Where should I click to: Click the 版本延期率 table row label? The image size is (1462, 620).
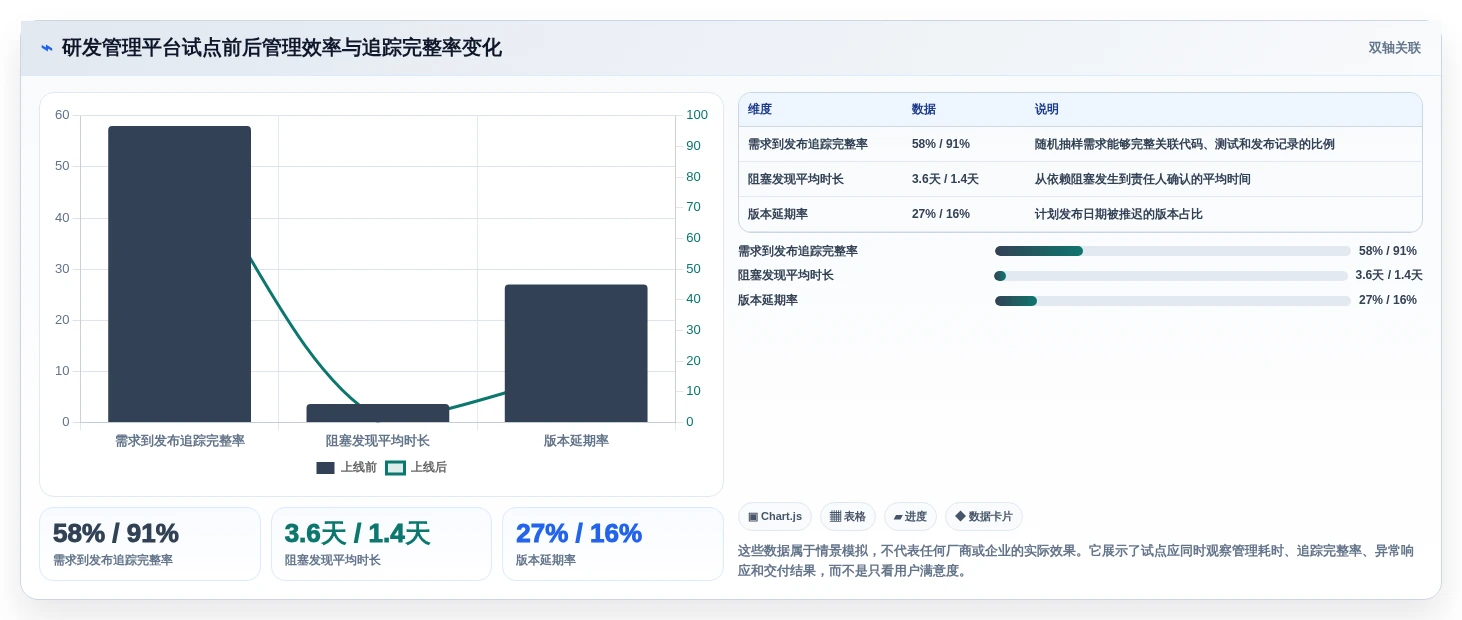click(778, 214)
